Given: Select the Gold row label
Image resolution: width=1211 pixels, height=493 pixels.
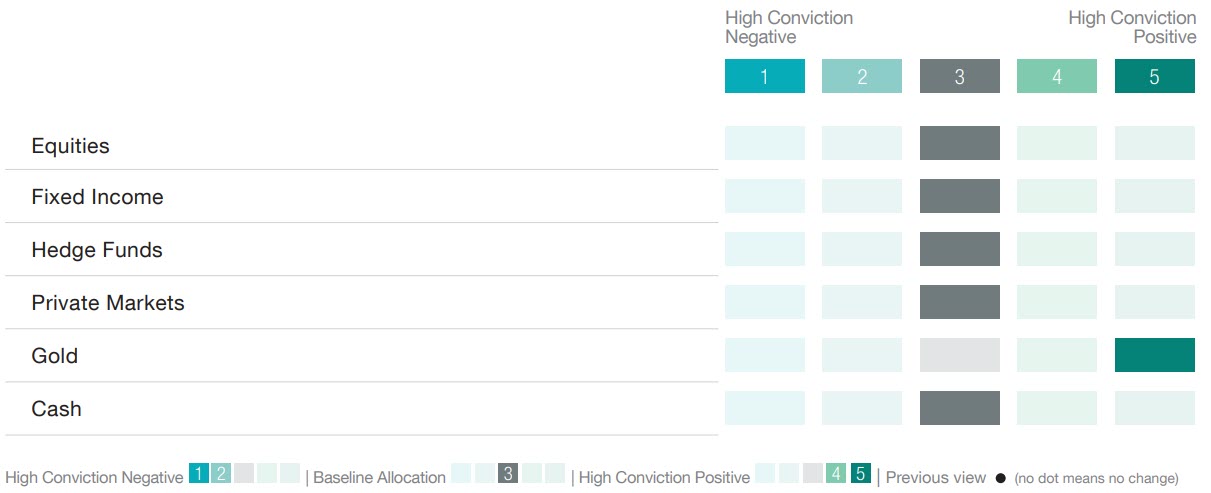Looking at the screenshot, I should [x=54, y=356].
